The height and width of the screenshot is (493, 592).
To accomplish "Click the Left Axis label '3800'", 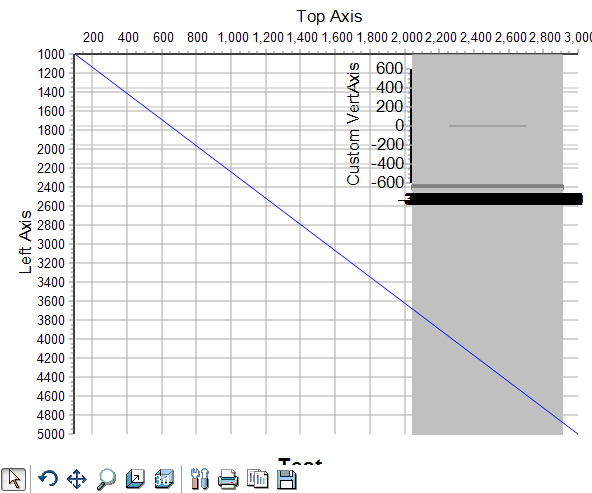I will (51, 320).
